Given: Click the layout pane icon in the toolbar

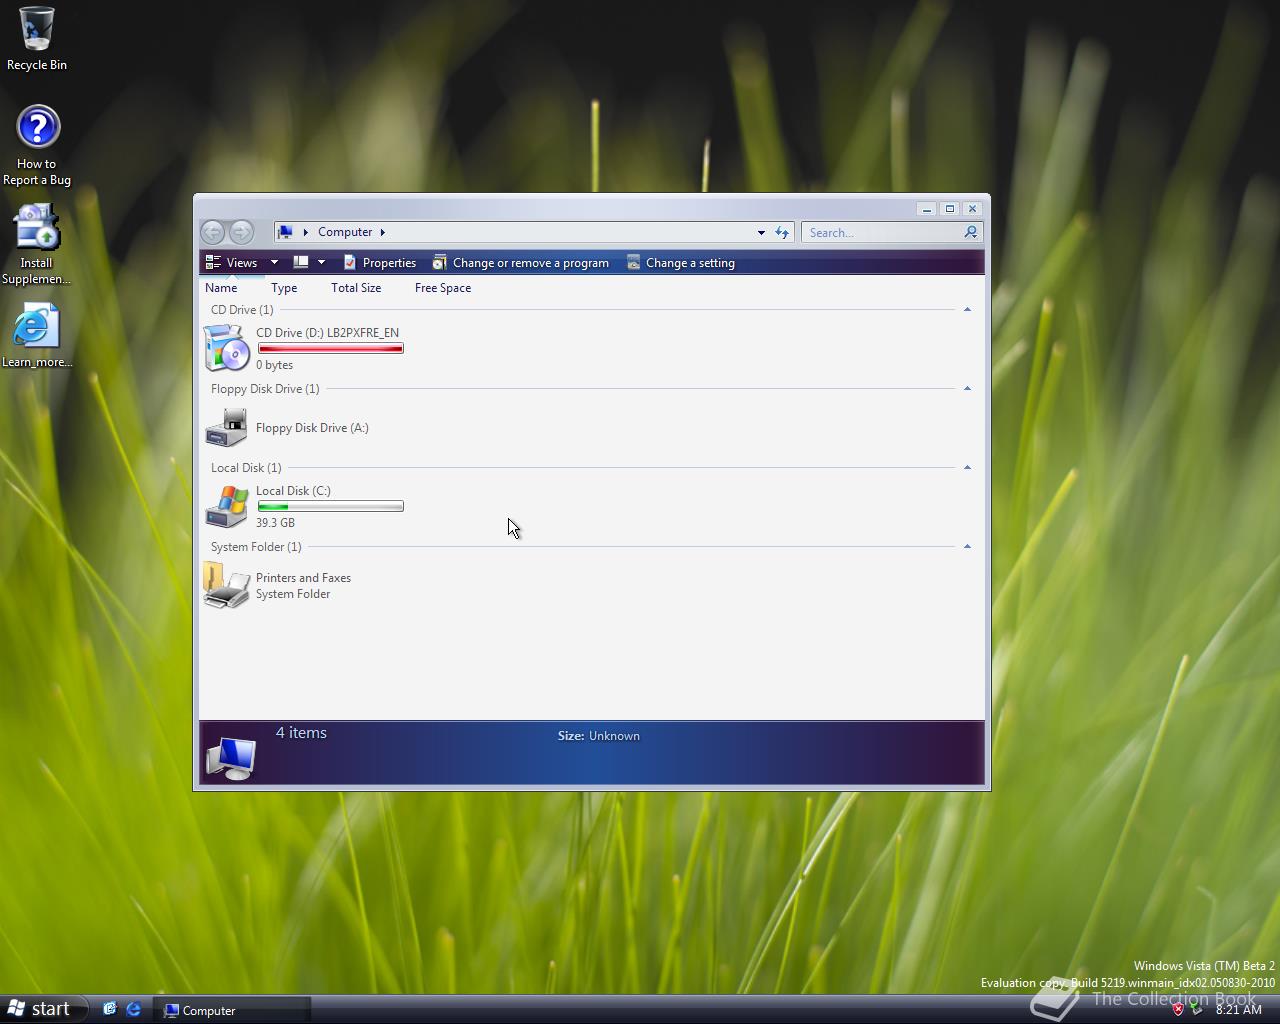Looking at the screenshot, I should 300,262.
